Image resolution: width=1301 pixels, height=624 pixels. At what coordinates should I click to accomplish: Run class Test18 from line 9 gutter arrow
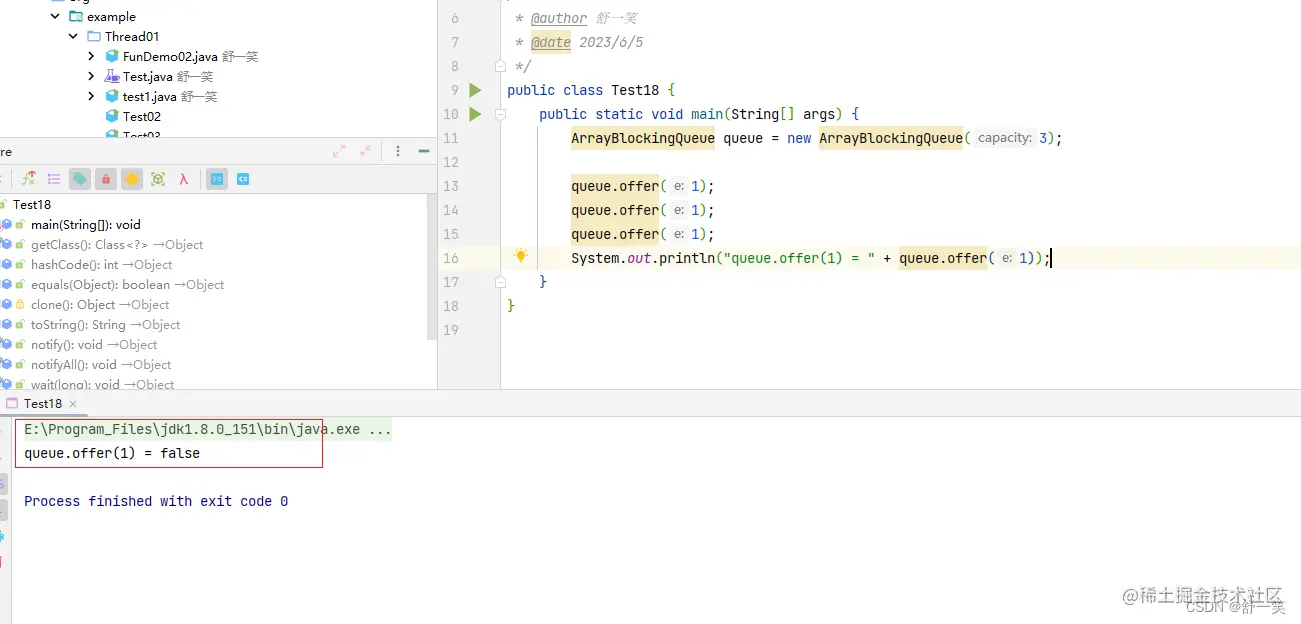(x=475, y=90)
